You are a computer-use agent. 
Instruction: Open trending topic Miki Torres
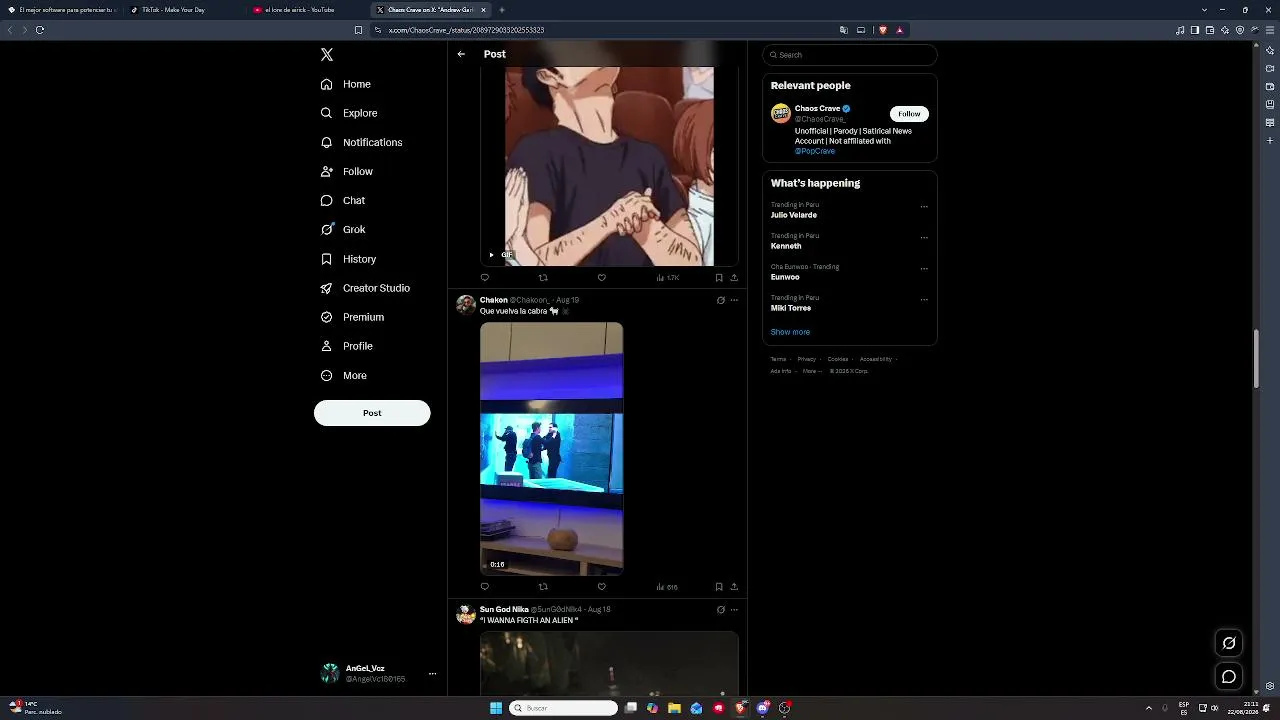click(791, 308)
